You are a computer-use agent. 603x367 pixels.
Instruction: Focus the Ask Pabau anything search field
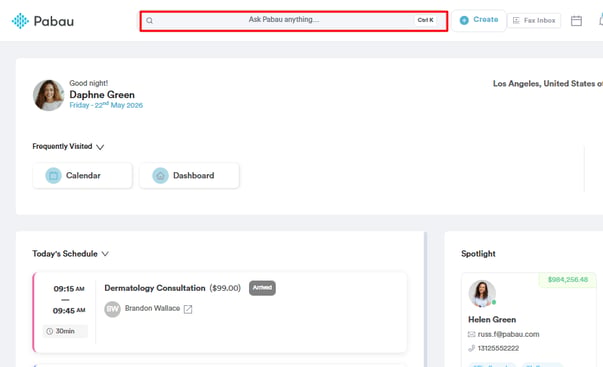click(x=294, y=21)
